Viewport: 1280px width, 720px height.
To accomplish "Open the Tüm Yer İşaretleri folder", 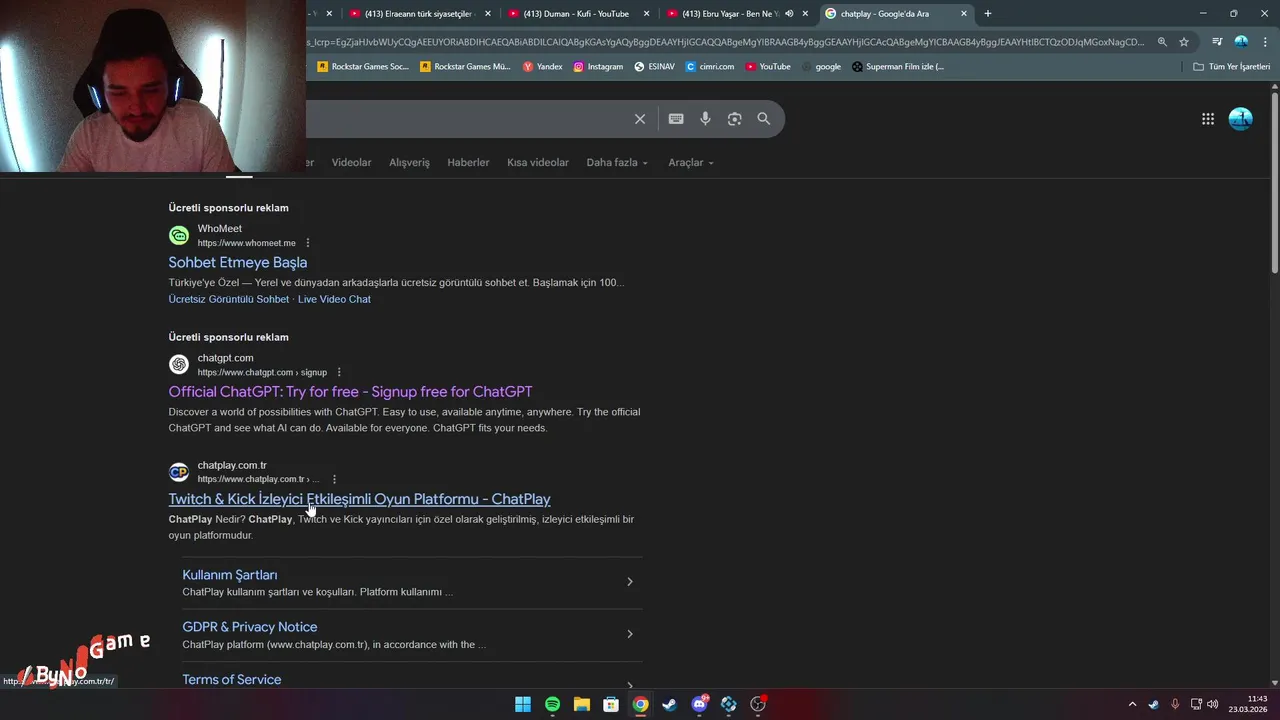I will (1232, 67).
